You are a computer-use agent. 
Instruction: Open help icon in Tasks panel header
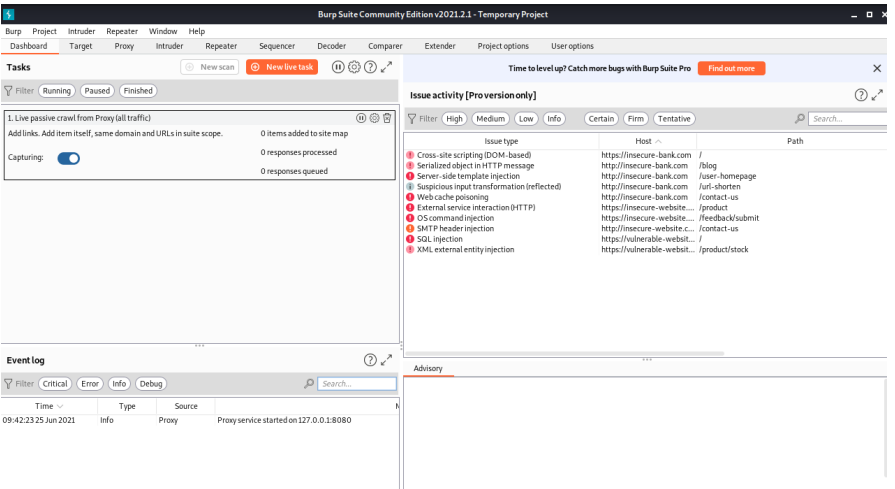[370, 67]
